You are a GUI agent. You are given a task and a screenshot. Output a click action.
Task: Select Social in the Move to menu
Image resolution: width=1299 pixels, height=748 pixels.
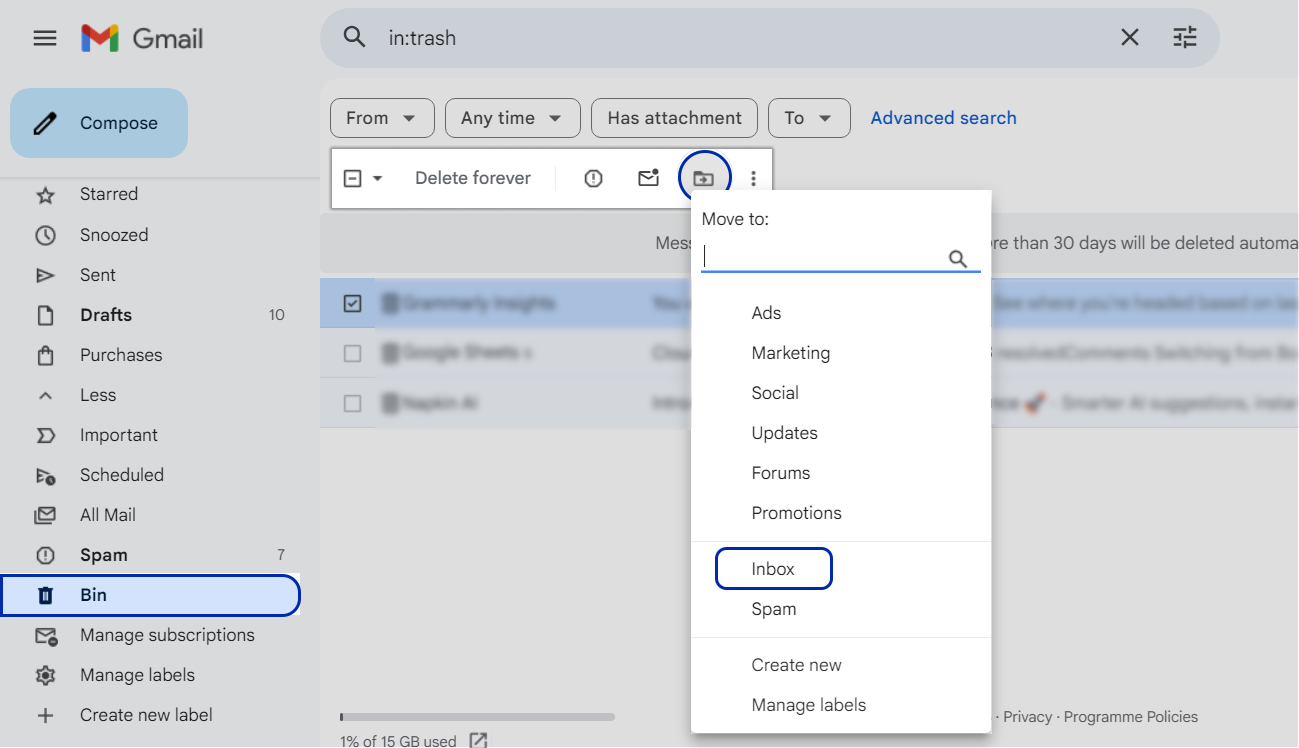point(774,392)
